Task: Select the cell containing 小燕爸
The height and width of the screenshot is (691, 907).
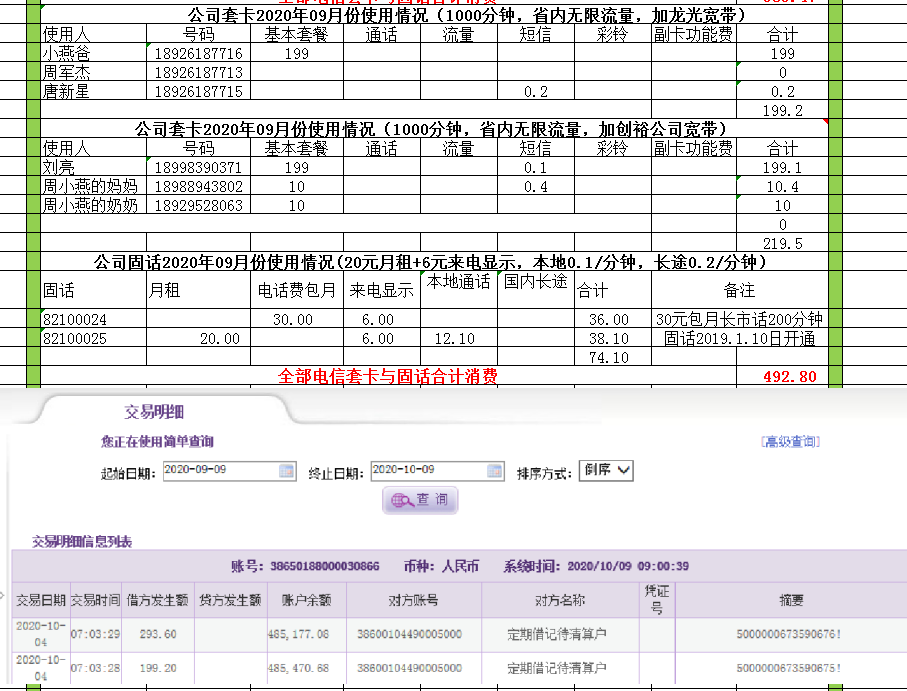Action: (93, 54)
